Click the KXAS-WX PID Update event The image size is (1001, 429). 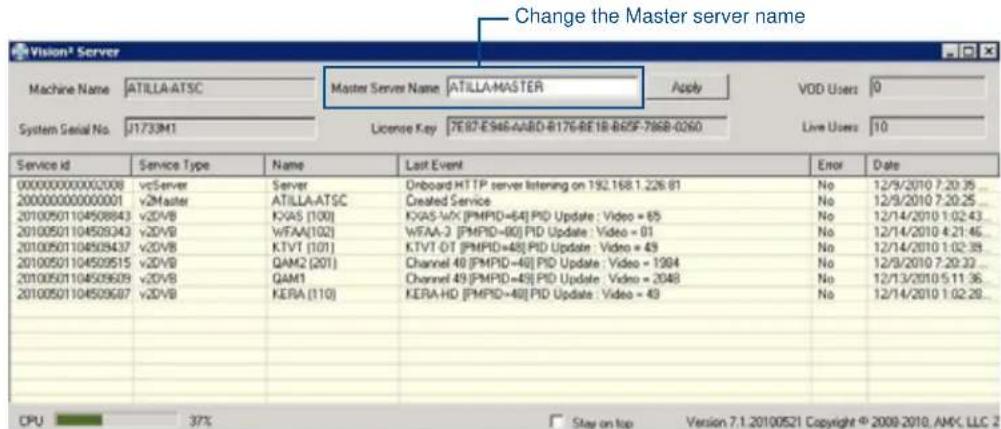tap(533, 215)
